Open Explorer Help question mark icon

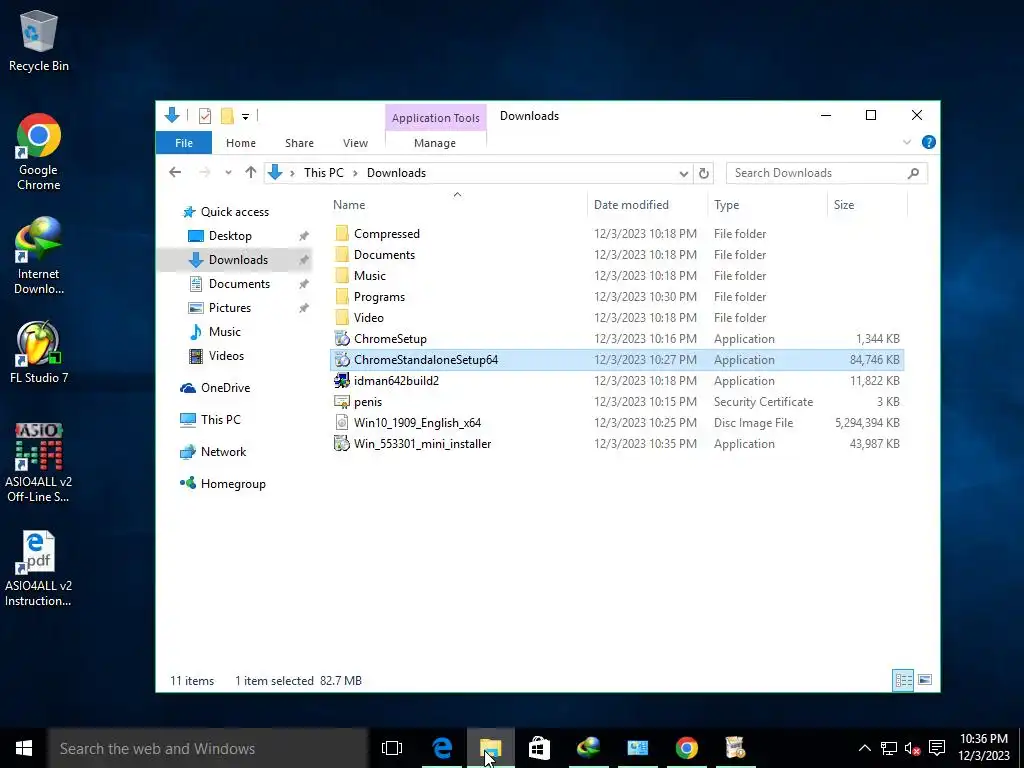[928, 142]
